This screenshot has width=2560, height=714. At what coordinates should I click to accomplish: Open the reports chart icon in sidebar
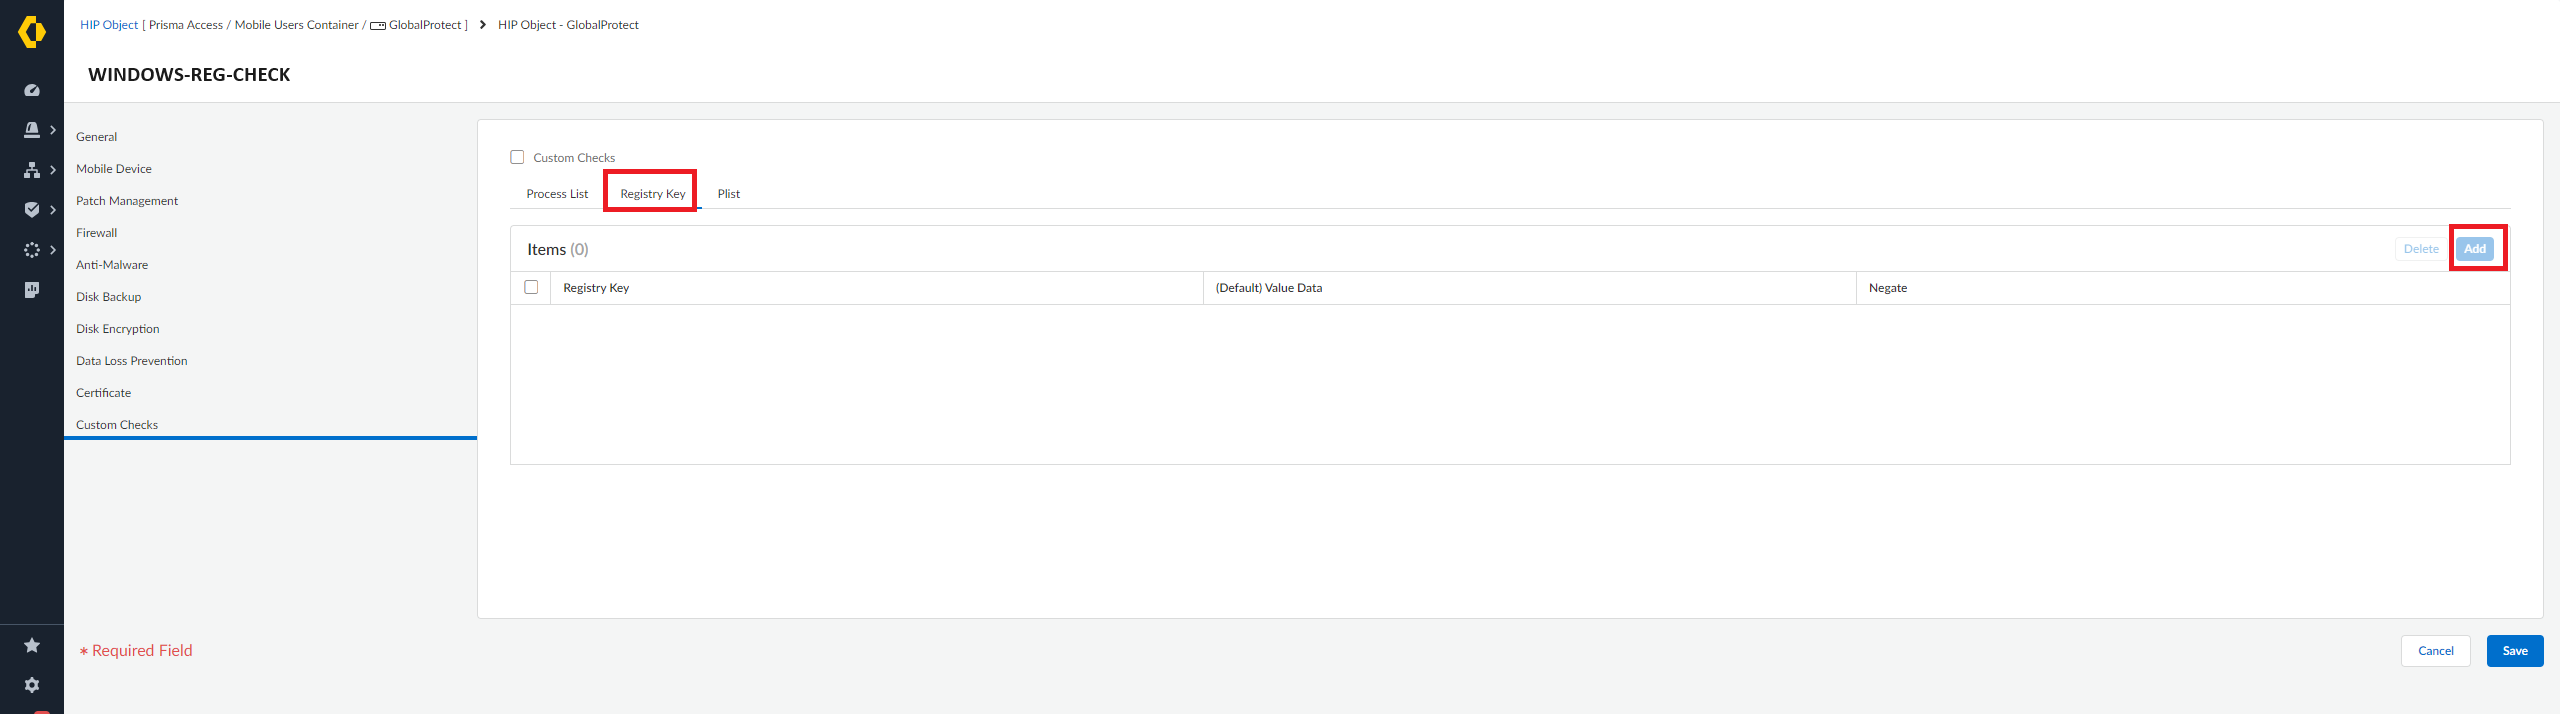(x=32, y=290)
